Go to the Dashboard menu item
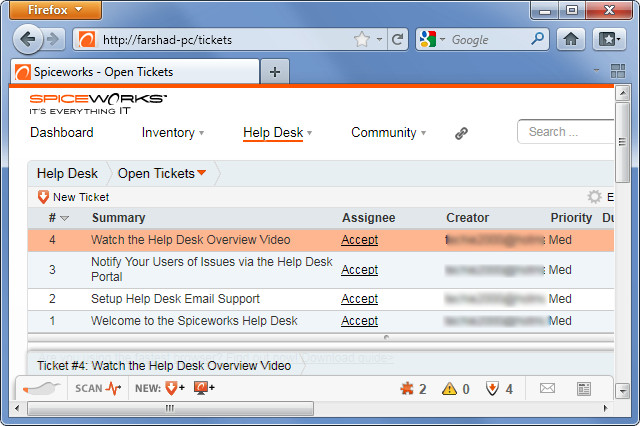The image size is (640, 426). point(62,133)
